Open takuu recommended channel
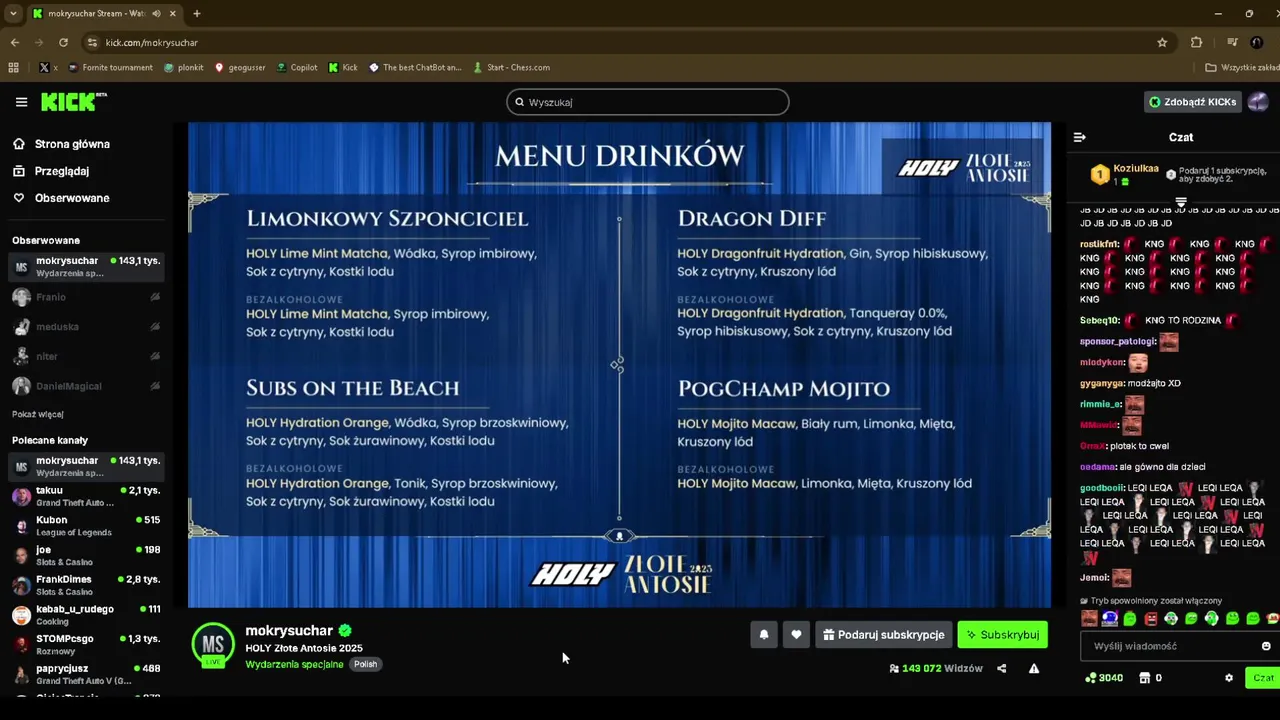 [x=86, y=496]
